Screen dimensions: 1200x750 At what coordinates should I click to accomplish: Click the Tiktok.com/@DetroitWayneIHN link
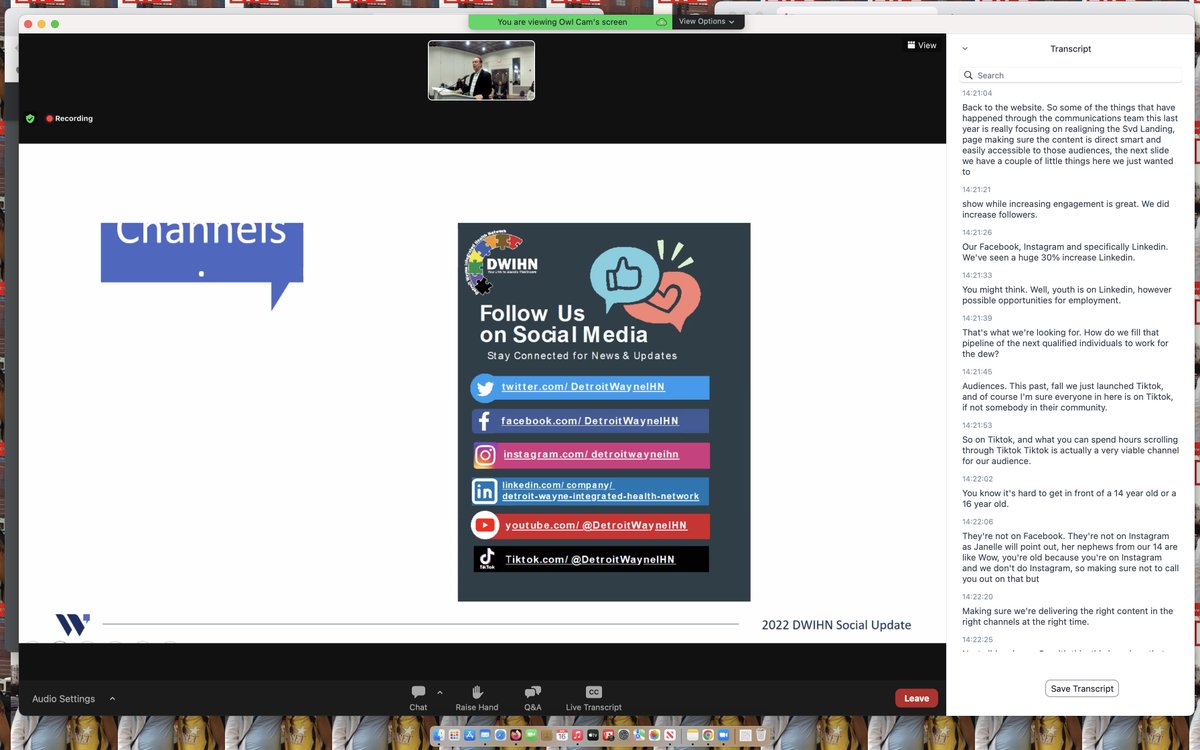(590, 559)
